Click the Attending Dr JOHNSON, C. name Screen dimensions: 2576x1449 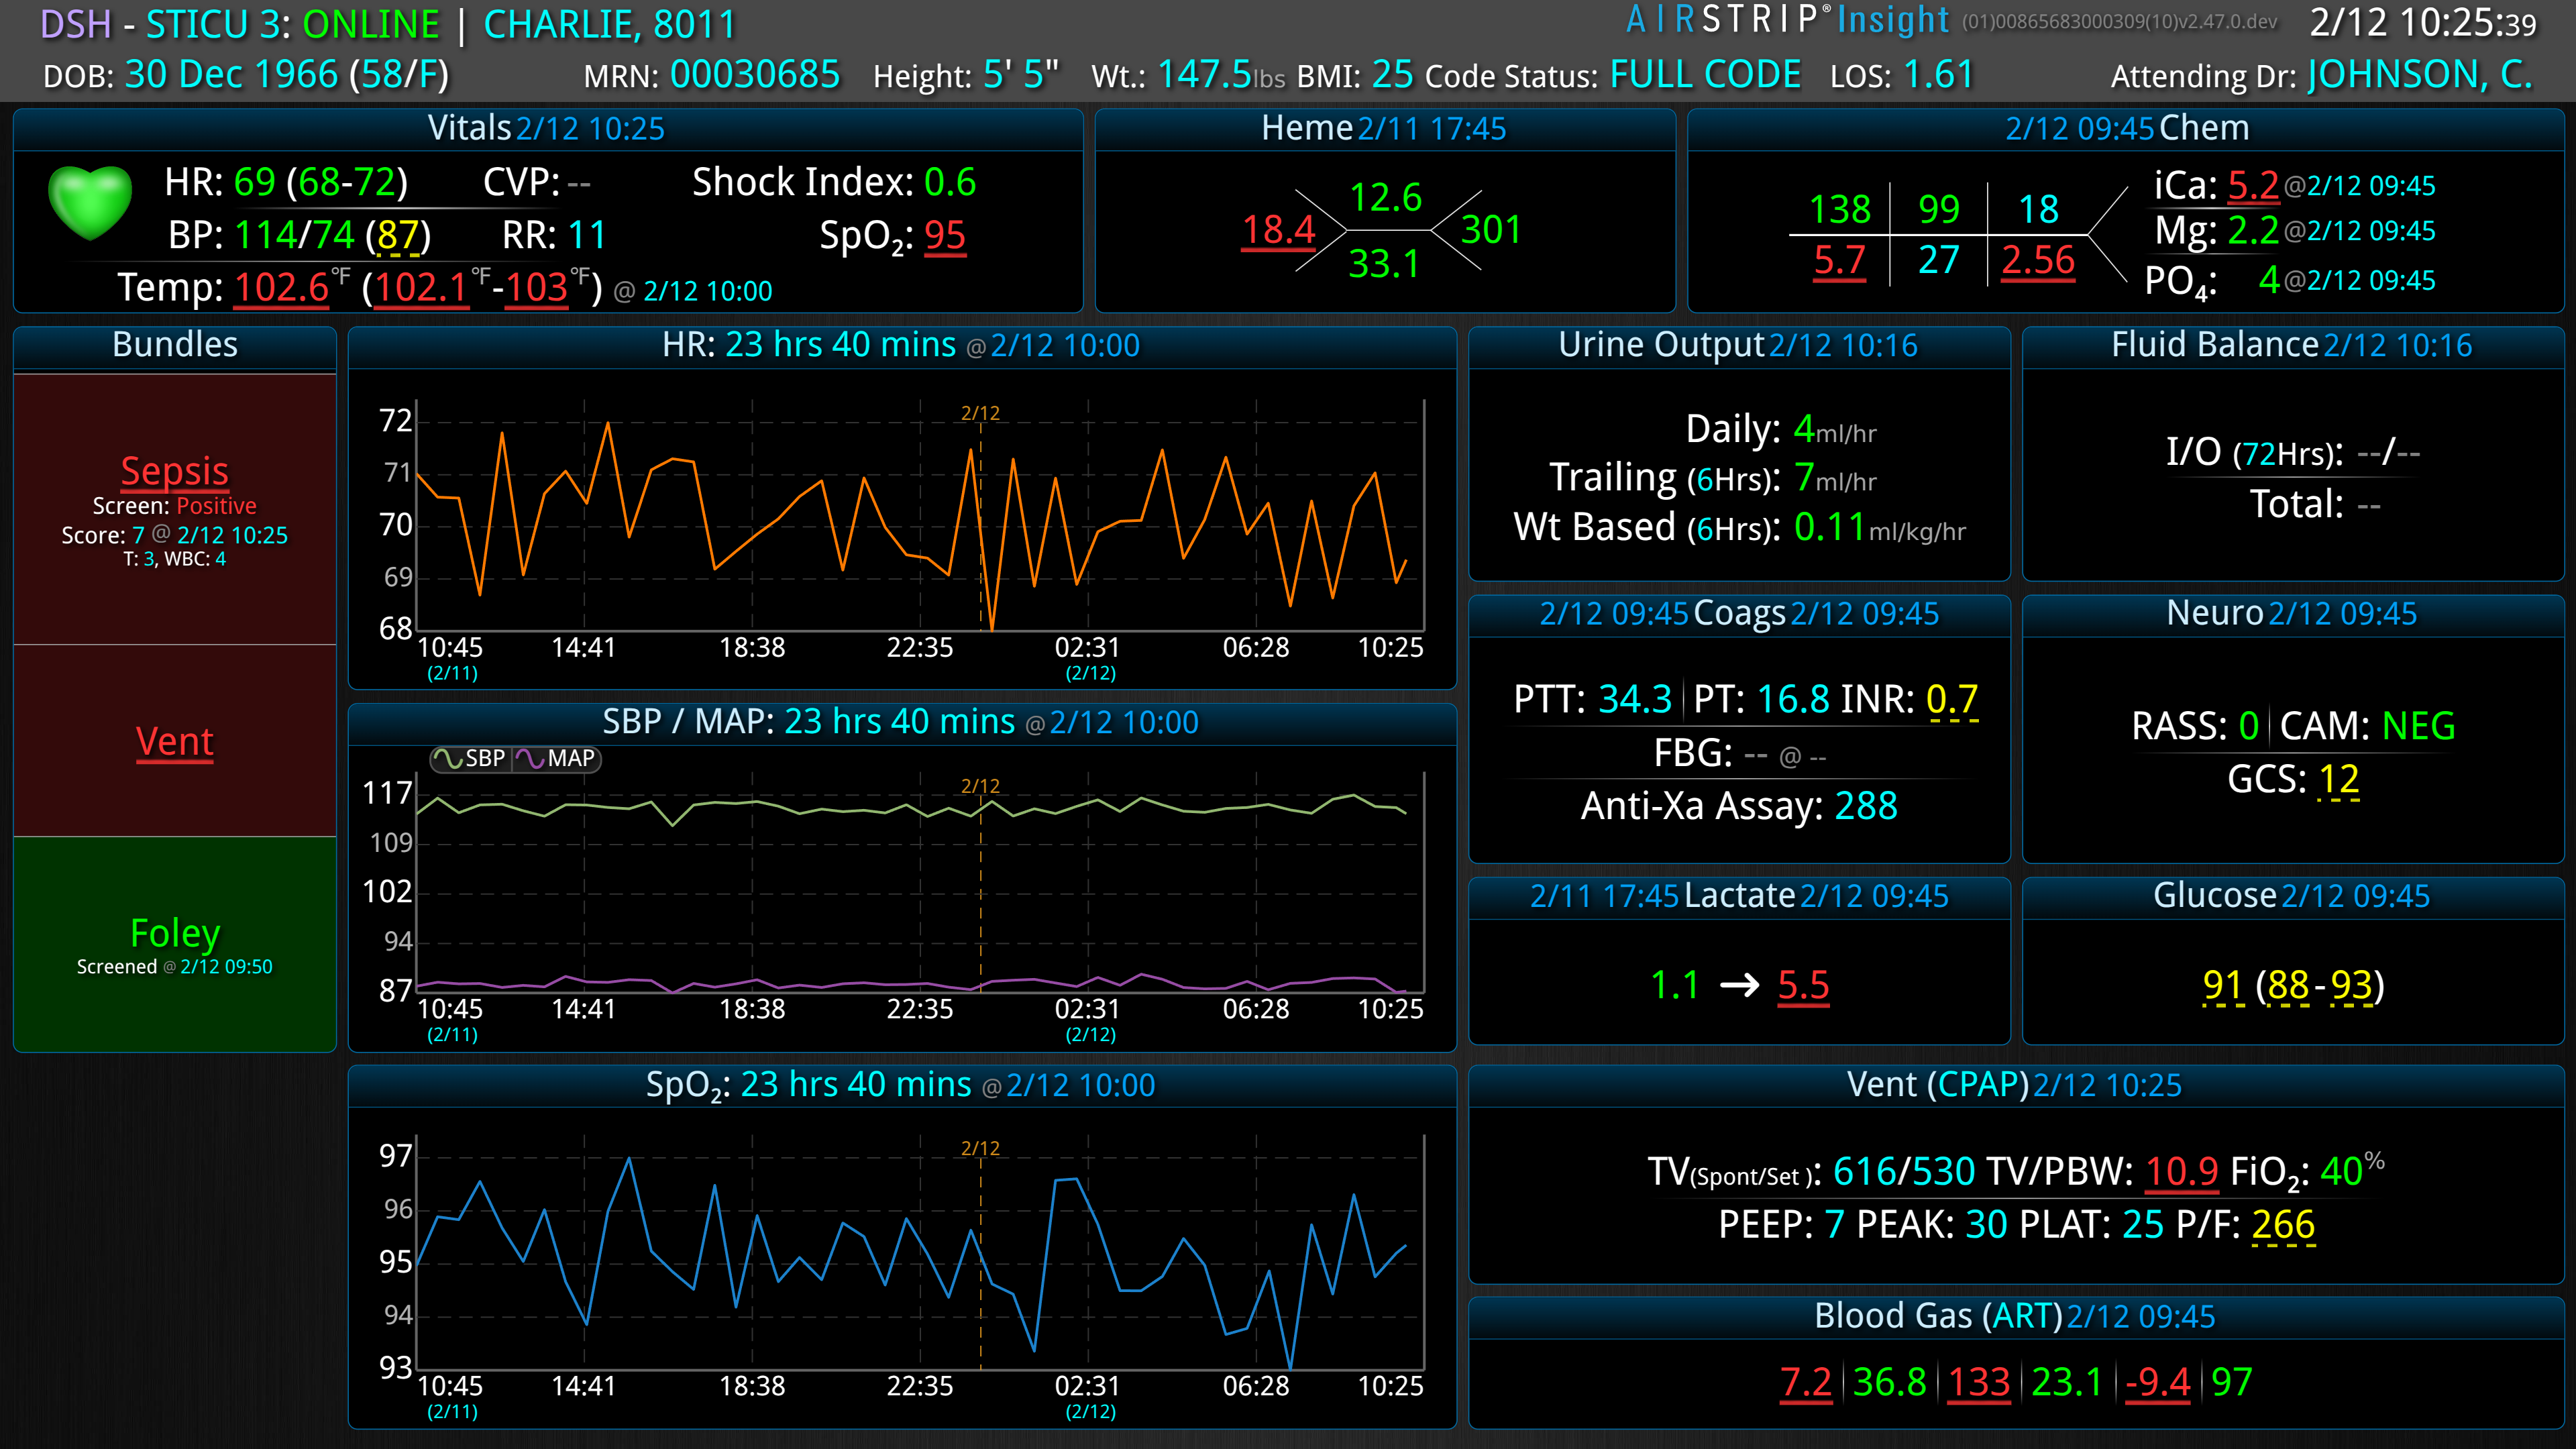(x=2419, y=75)
